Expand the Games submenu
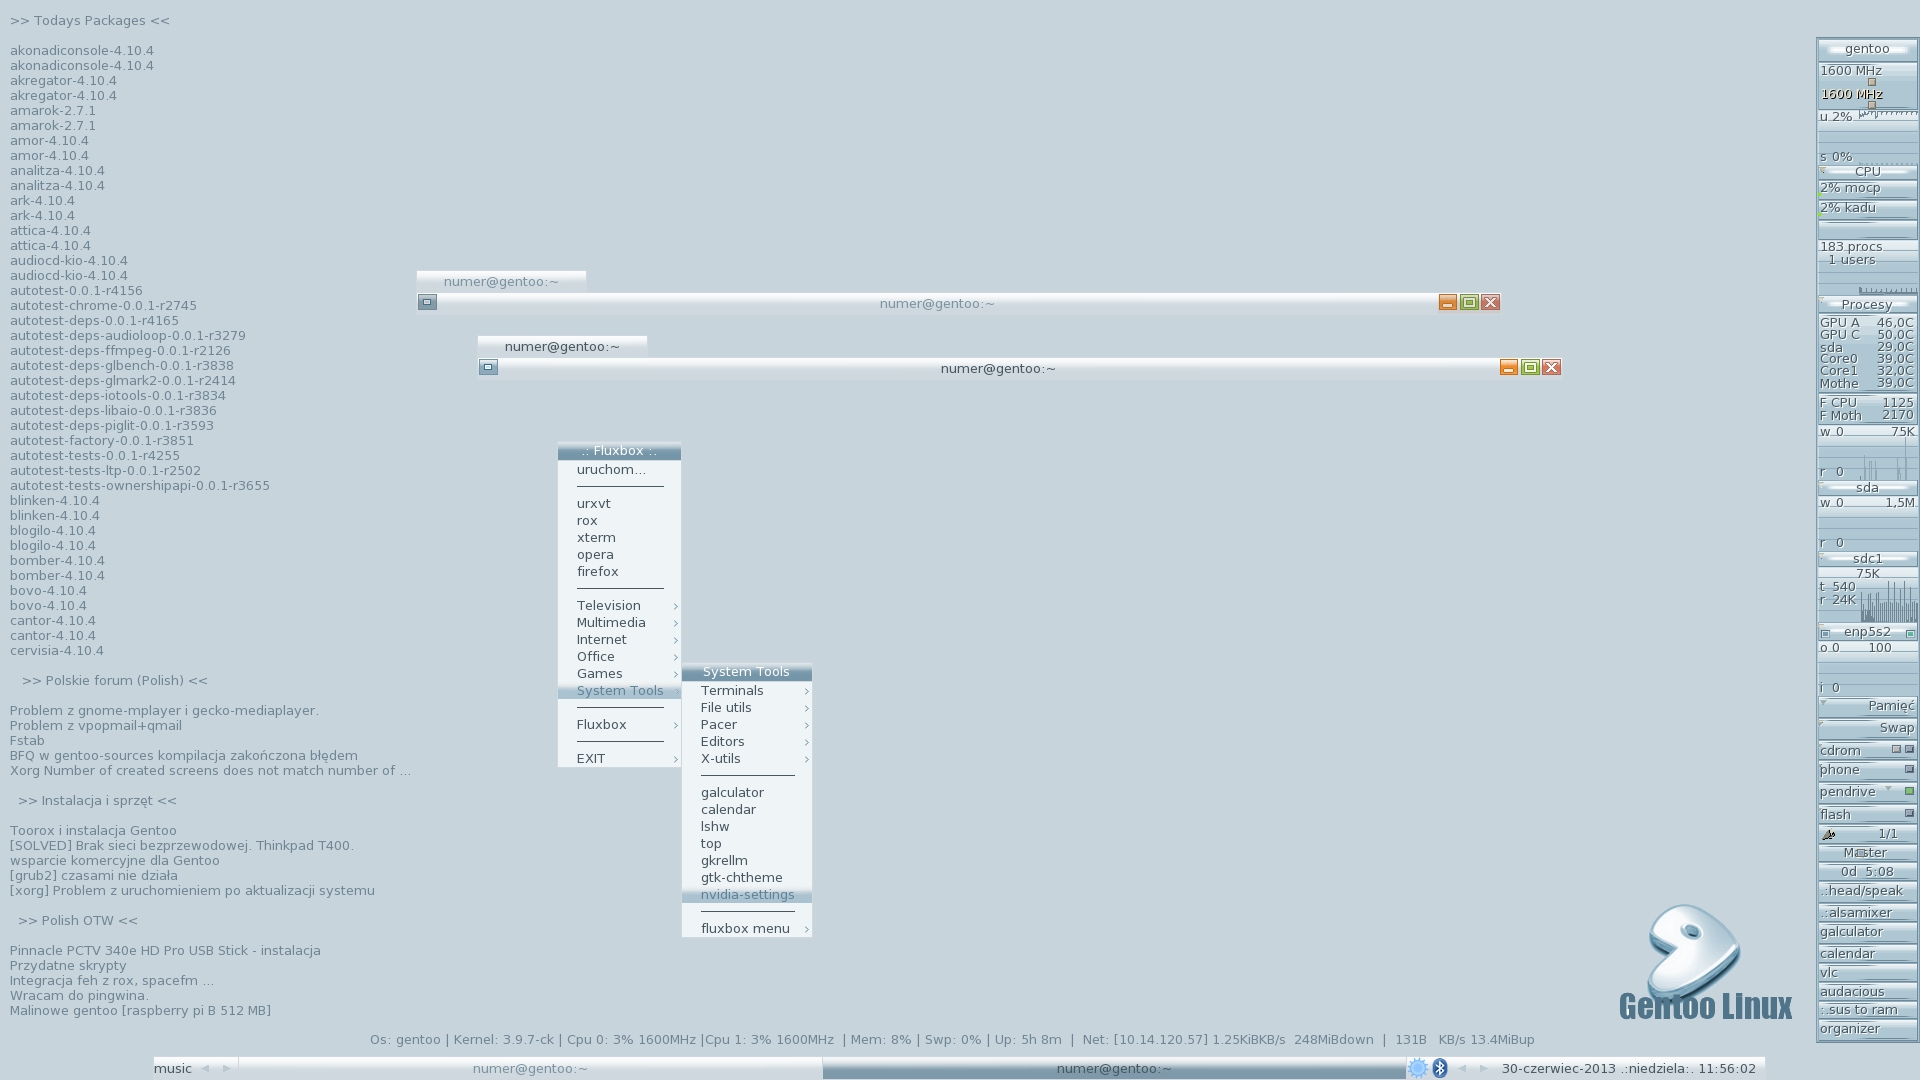The width and height of the screenshot is (1920, 1080). click(x=619, y=673)
